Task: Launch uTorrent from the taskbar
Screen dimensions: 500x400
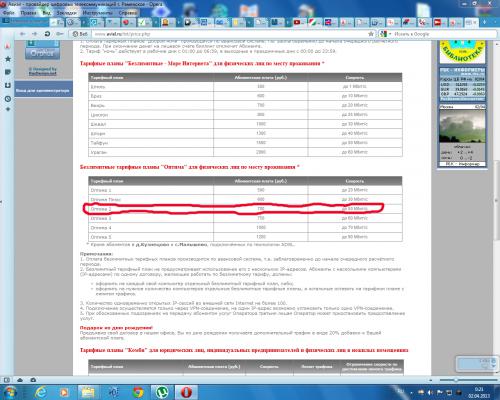Action: [162, 392]
